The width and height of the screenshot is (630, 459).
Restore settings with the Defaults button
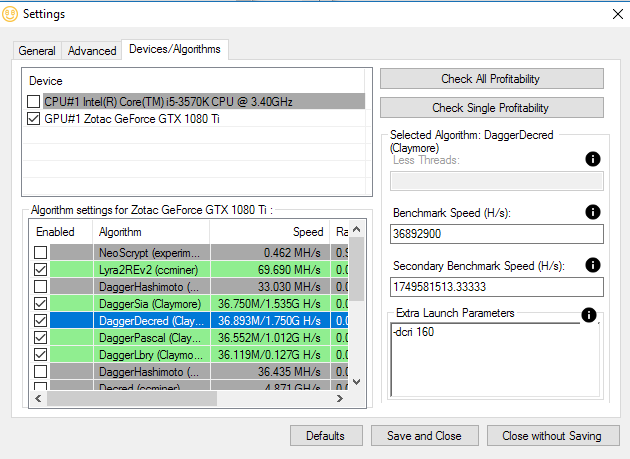[326, 436]
